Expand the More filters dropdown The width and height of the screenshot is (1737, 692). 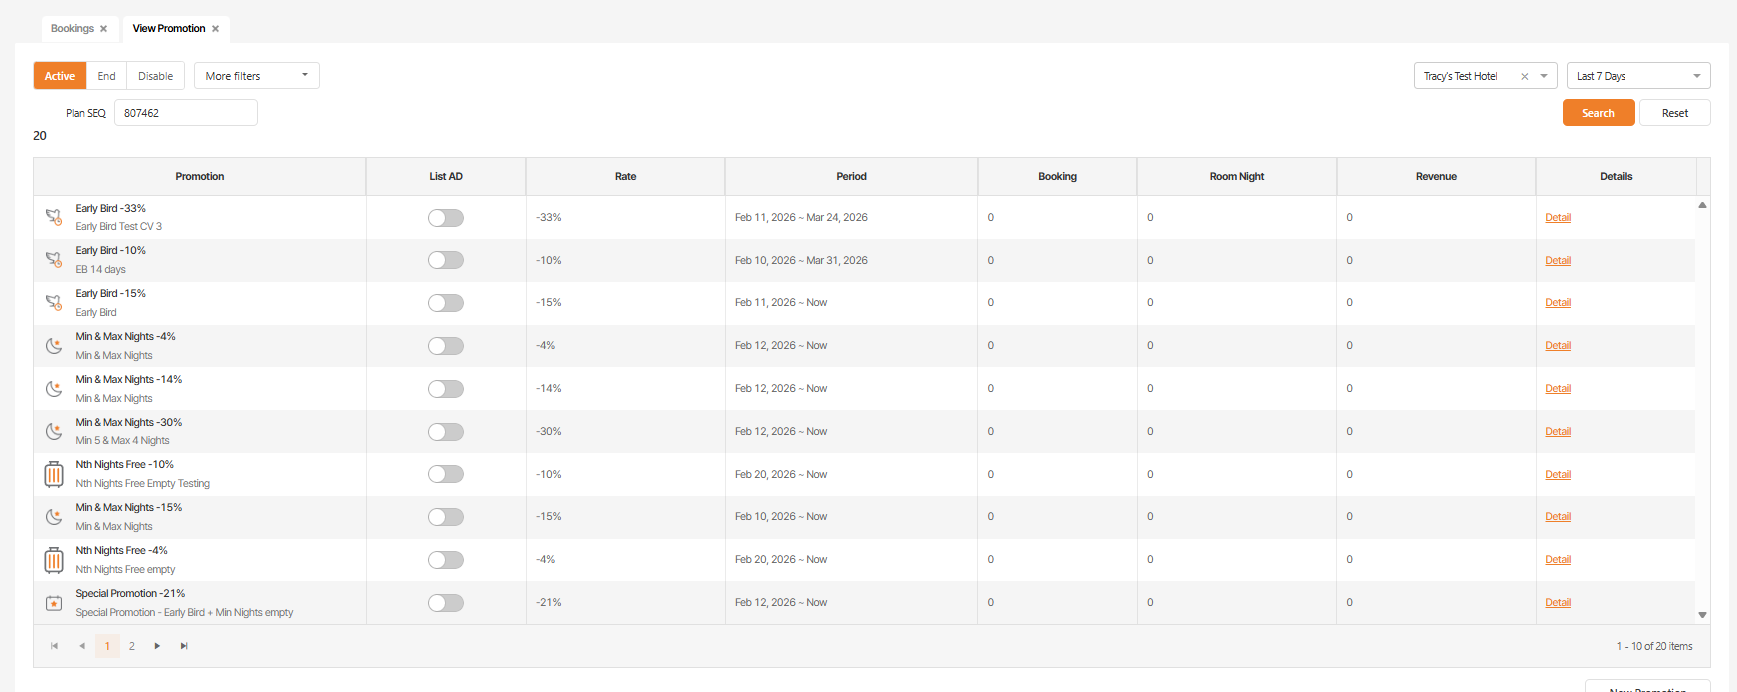[x=256, y=76]
